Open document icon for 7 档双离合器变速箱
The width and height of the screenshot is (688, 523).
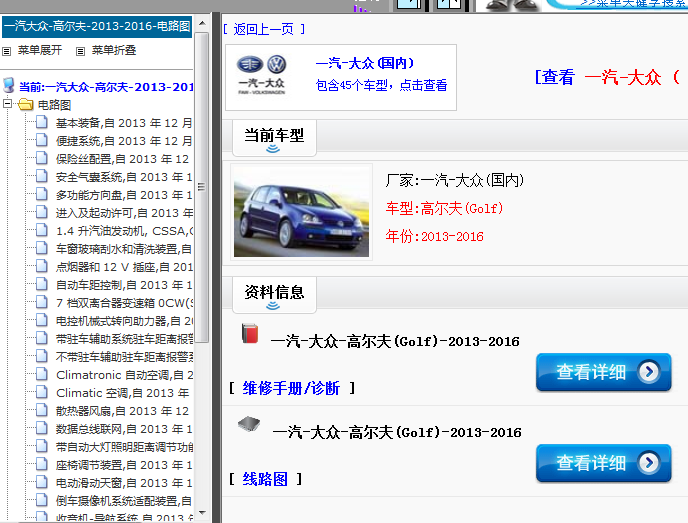pyautogui.click(x=42, y=301)
